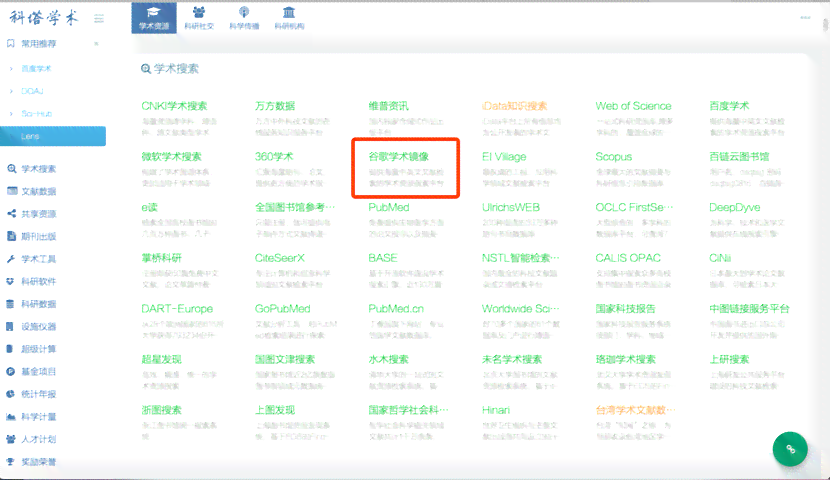Open the 学术搜索 sidebar section
Screen dimensions: 830x480
[32, 169]
